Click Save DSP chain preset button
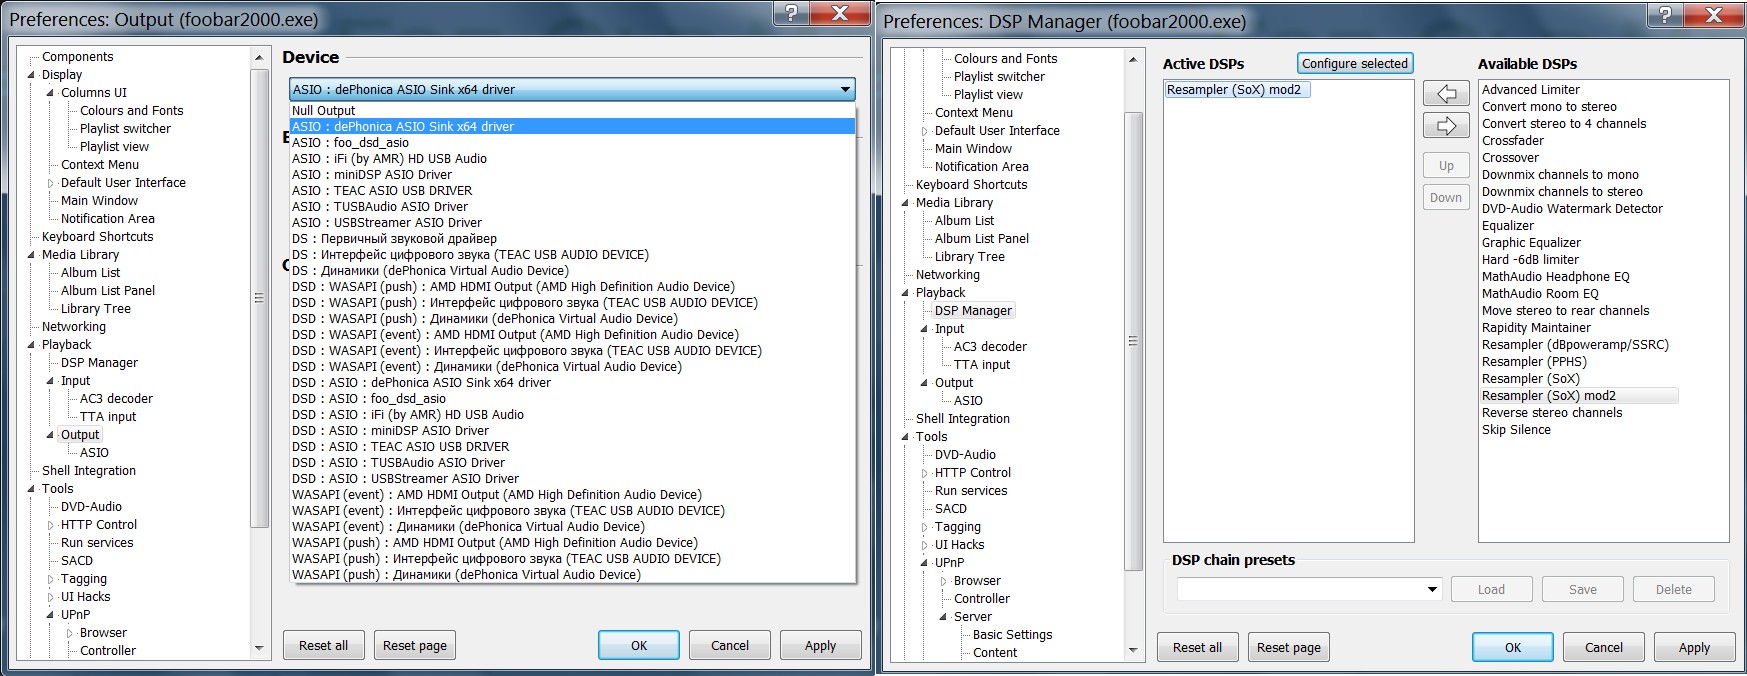This screenshot has height=676, width=1747. click(1583, 589)
